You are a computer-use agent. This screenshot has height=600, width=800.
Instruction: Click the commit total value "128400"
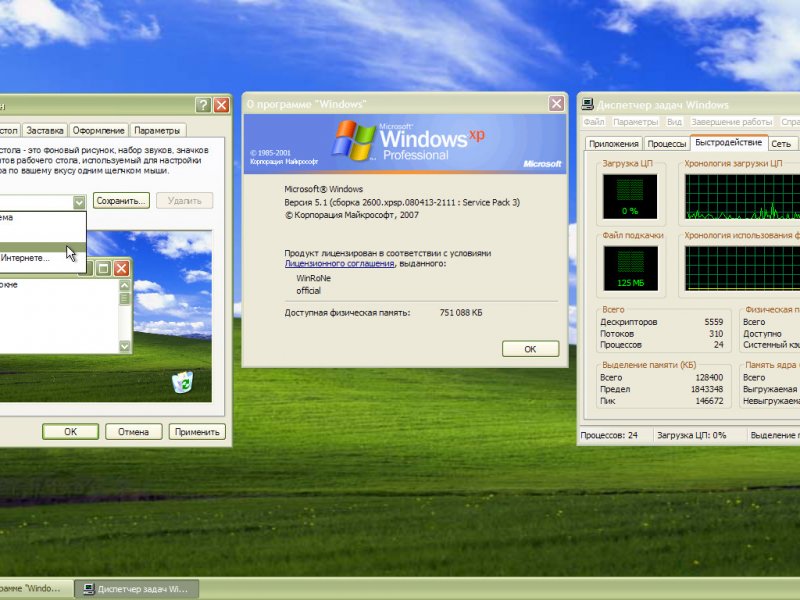point(709,378)
